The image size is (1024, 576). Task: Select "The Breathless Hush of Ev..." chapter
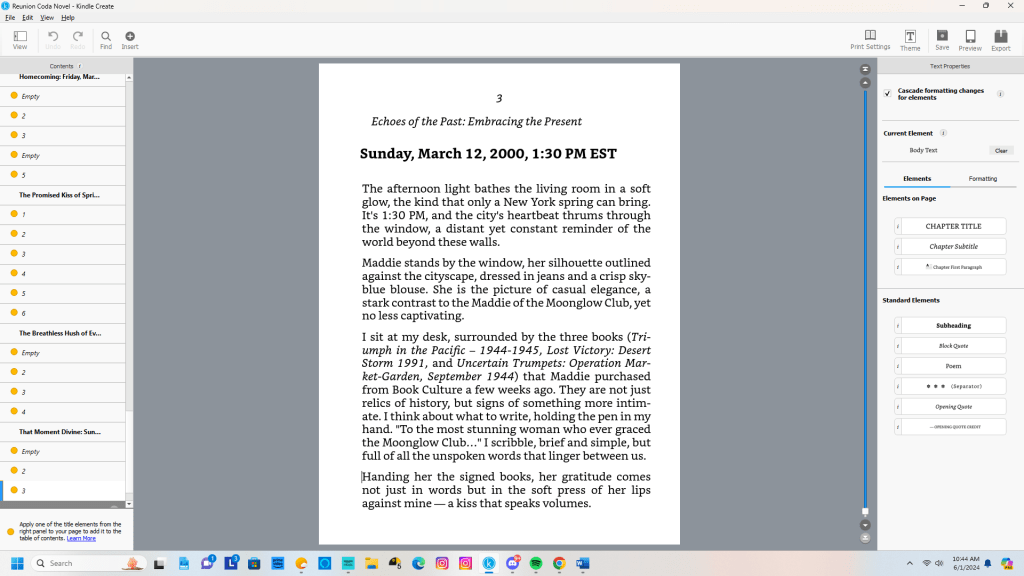tap(59, 333)
